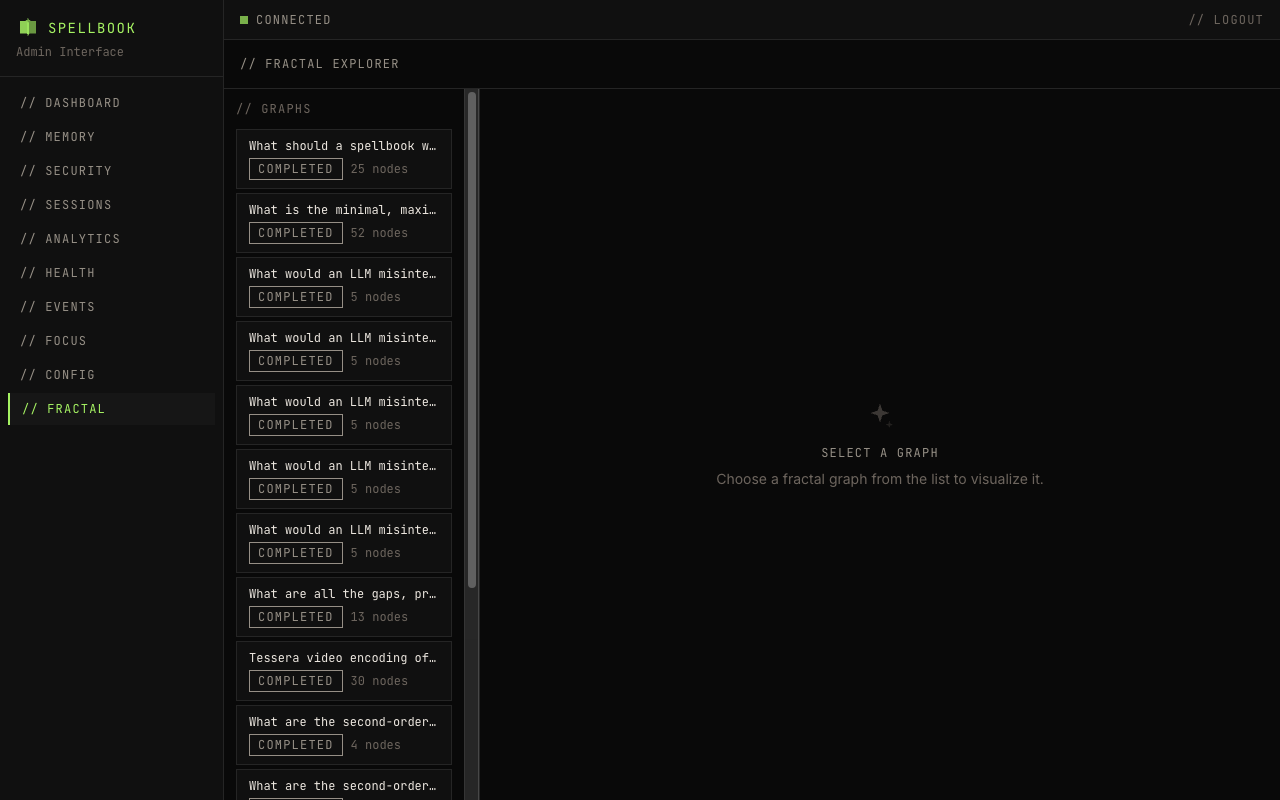
Task: View the Events section
Action: (x=58, y=307)
